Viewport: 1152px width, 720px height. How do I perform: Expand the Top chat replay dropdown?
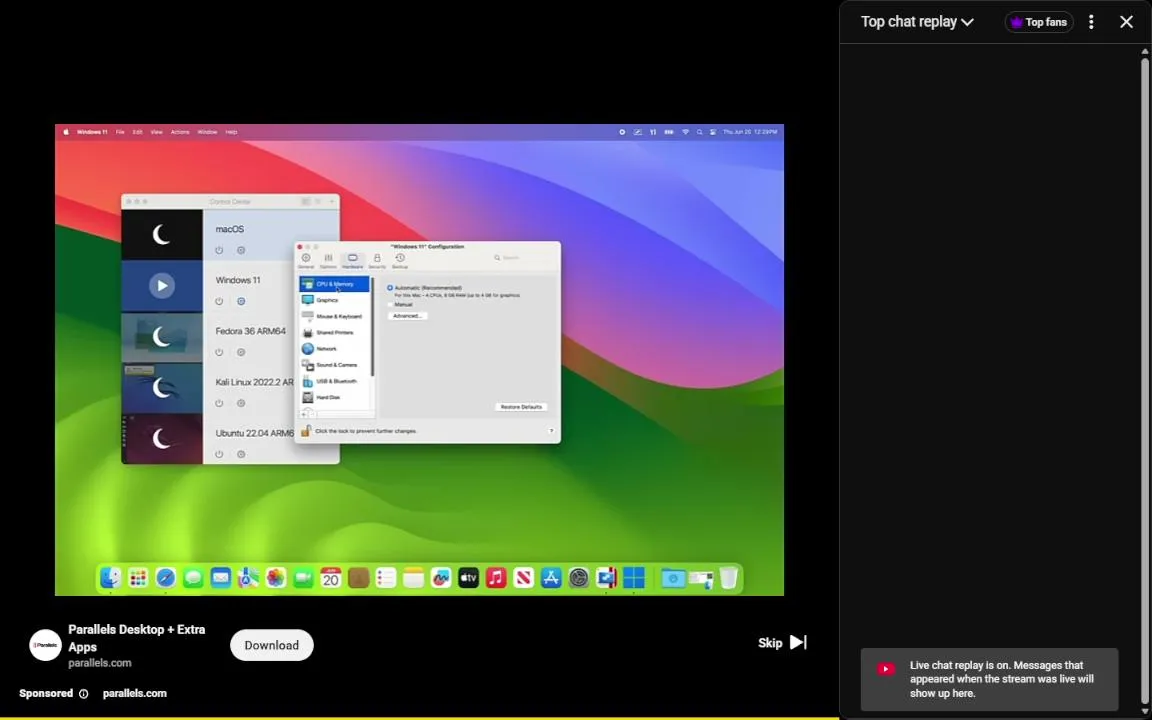[918, 22]
